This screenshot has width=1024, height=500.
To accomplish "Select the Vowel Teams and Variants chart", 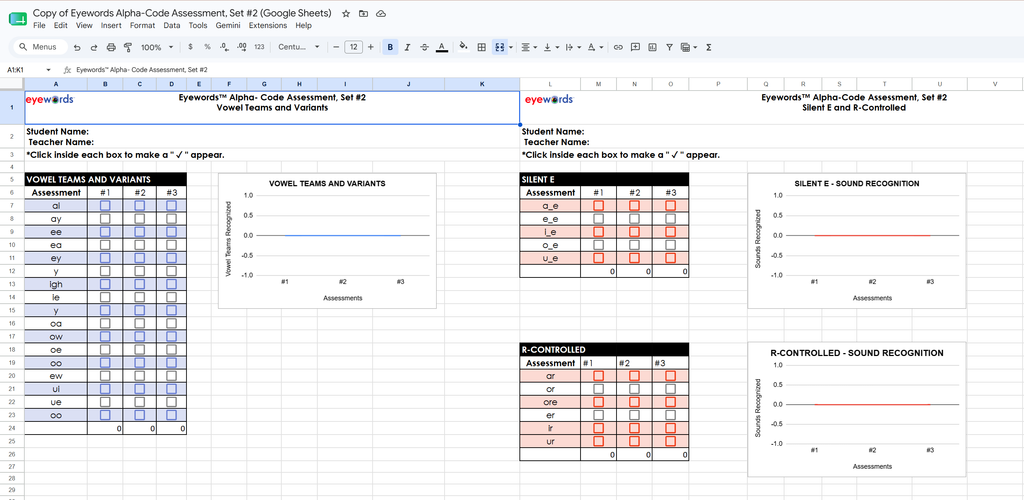I will [x=327, y=241].
